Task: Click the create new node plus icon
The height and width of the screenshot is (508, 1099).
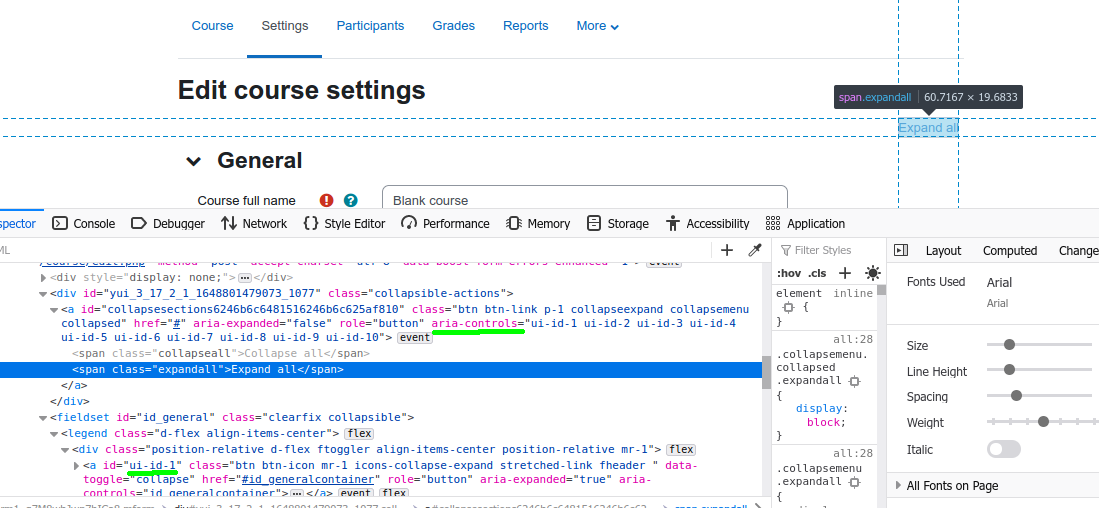Action: coord(727,250)
